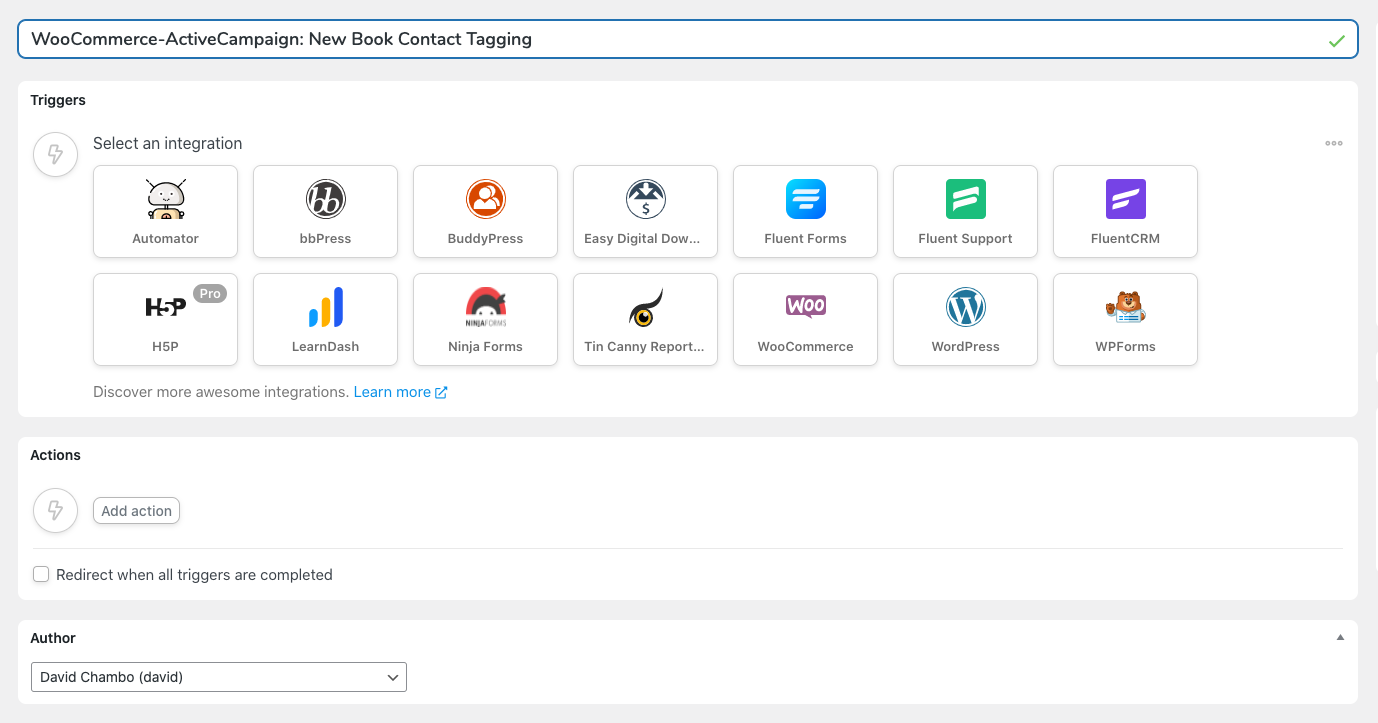The height and width of the screenshot is (723, 1378).
Task: Pick the FluentCRM integration
Action: (x=1125, y=212)
